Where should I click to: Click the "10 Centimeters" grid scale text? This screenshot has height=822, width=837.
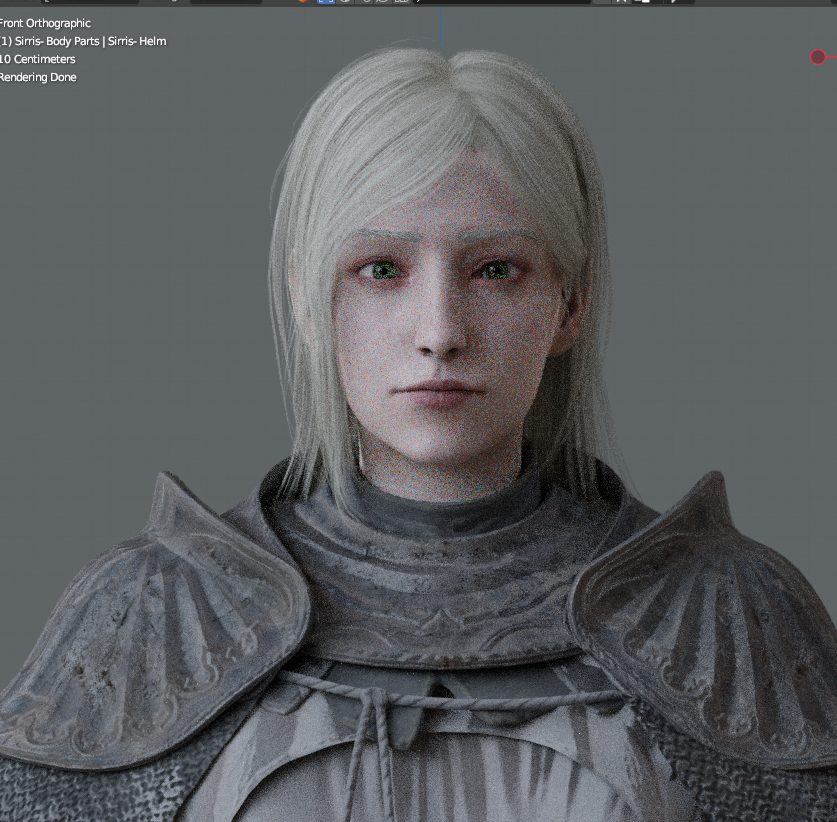(37, 59)
